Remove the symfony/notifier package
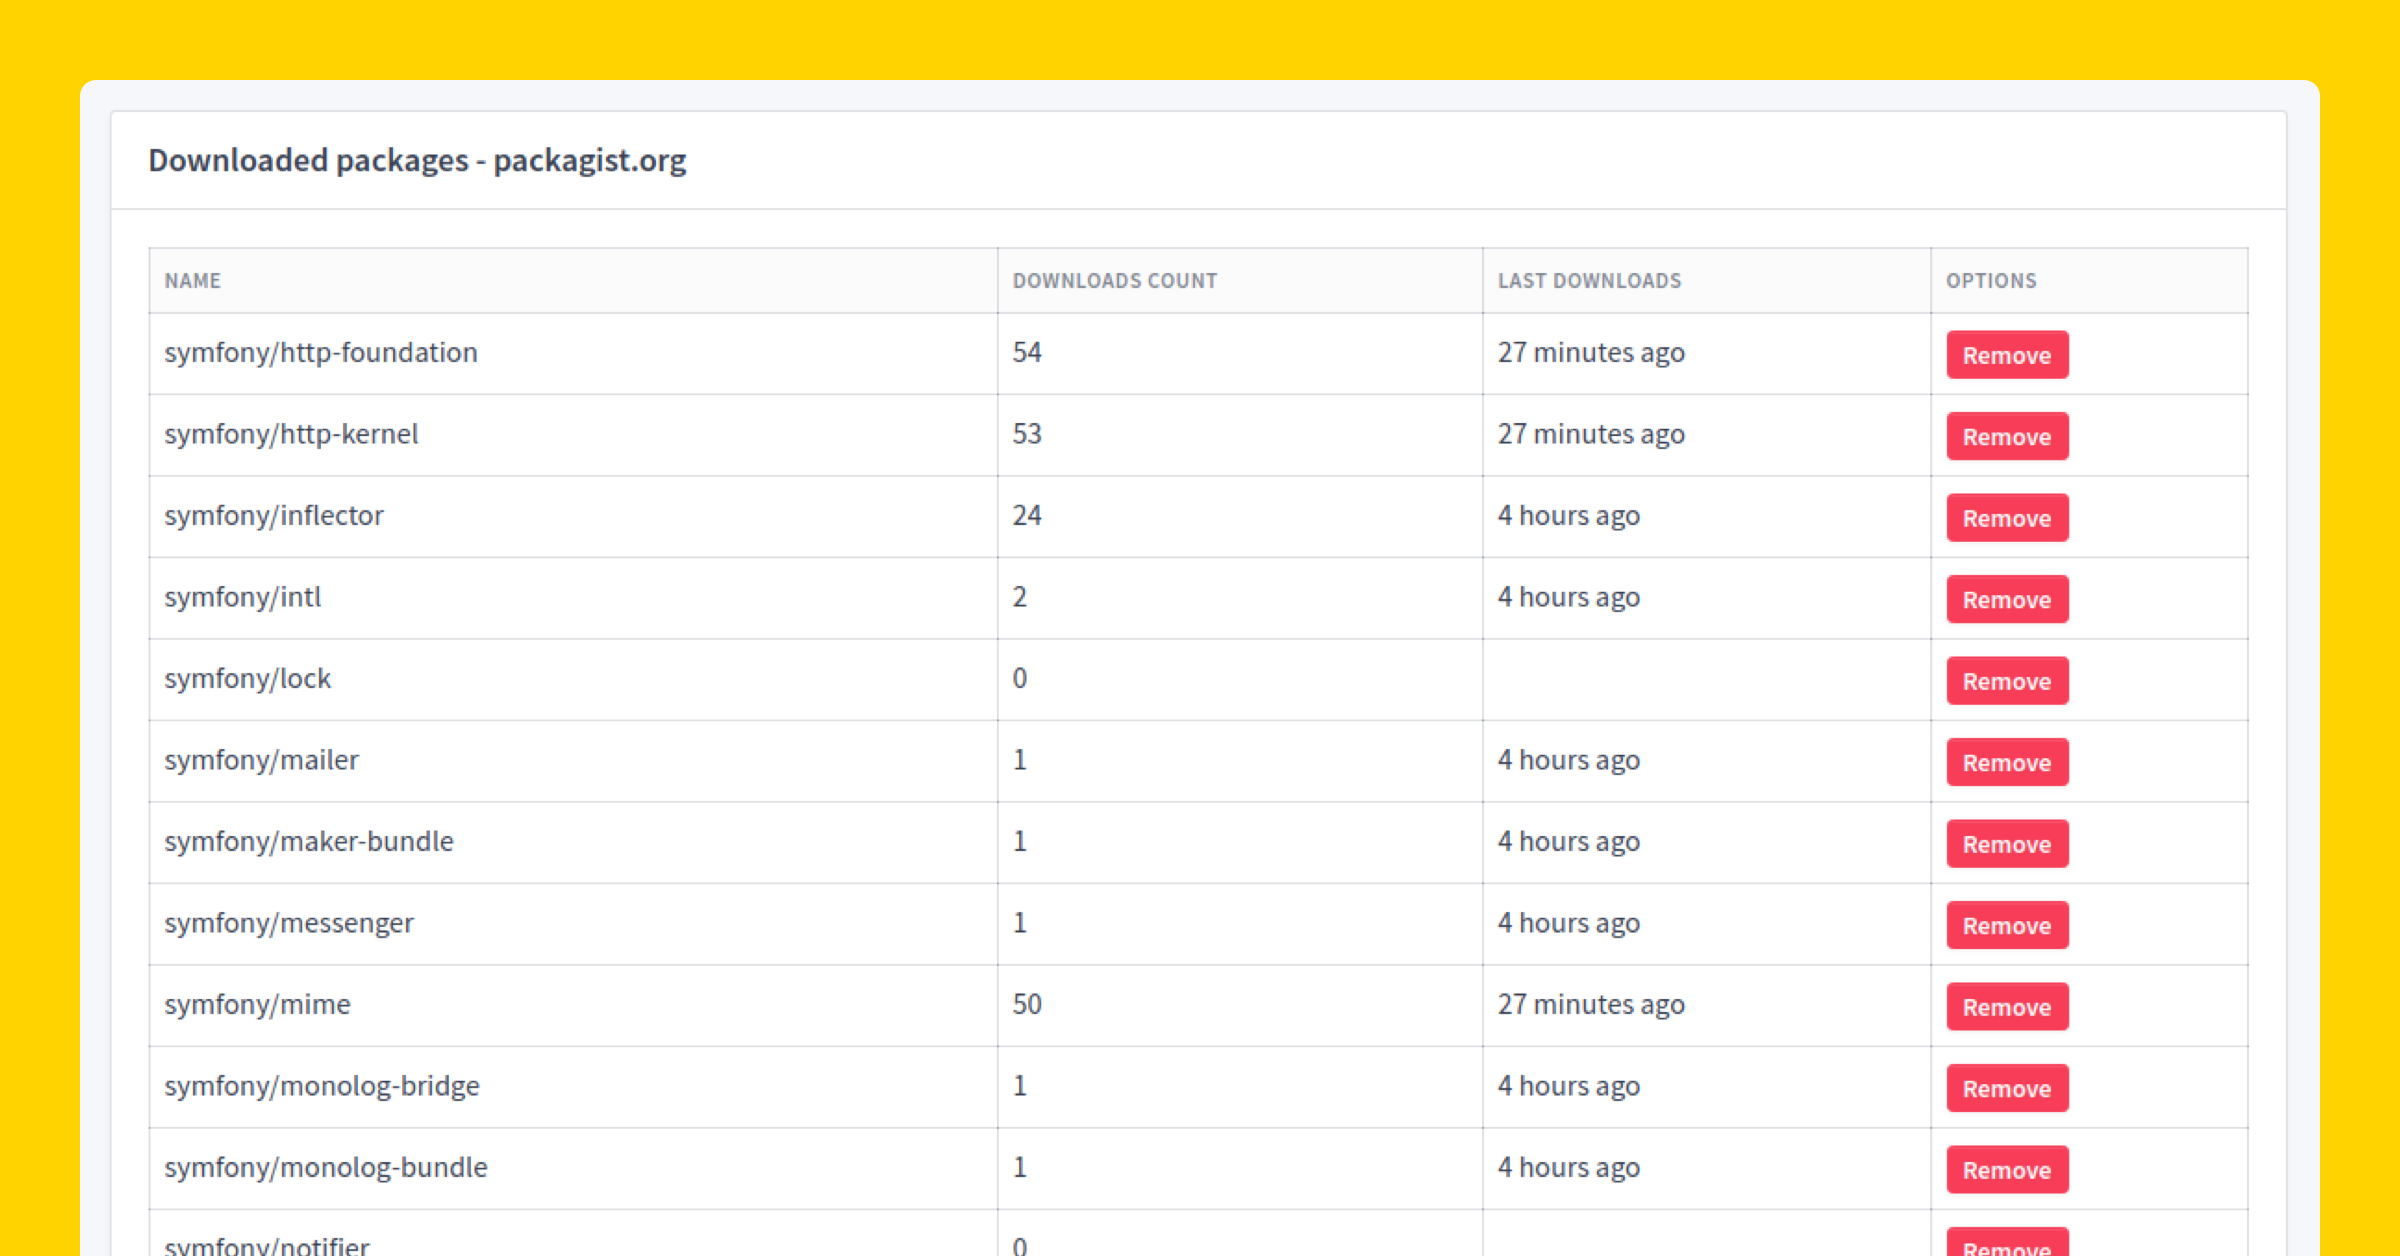 pos(2006,1245)
